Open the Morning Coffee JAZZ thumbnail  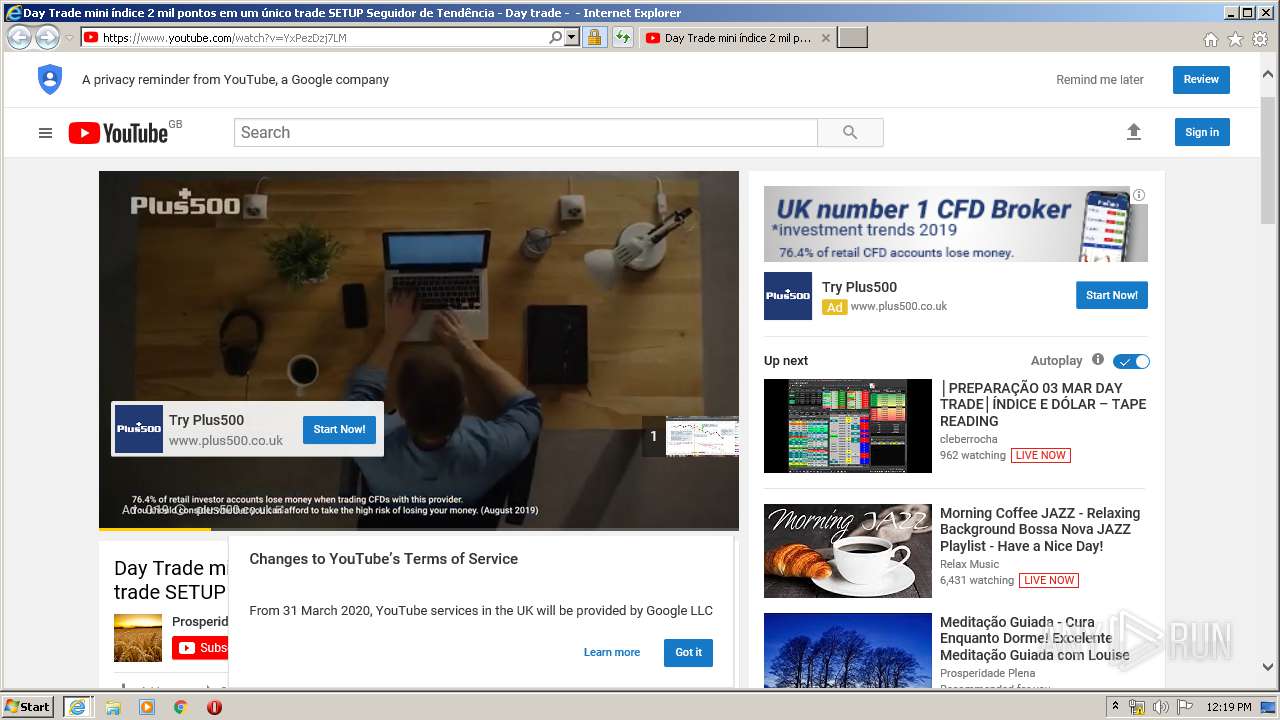848,551
